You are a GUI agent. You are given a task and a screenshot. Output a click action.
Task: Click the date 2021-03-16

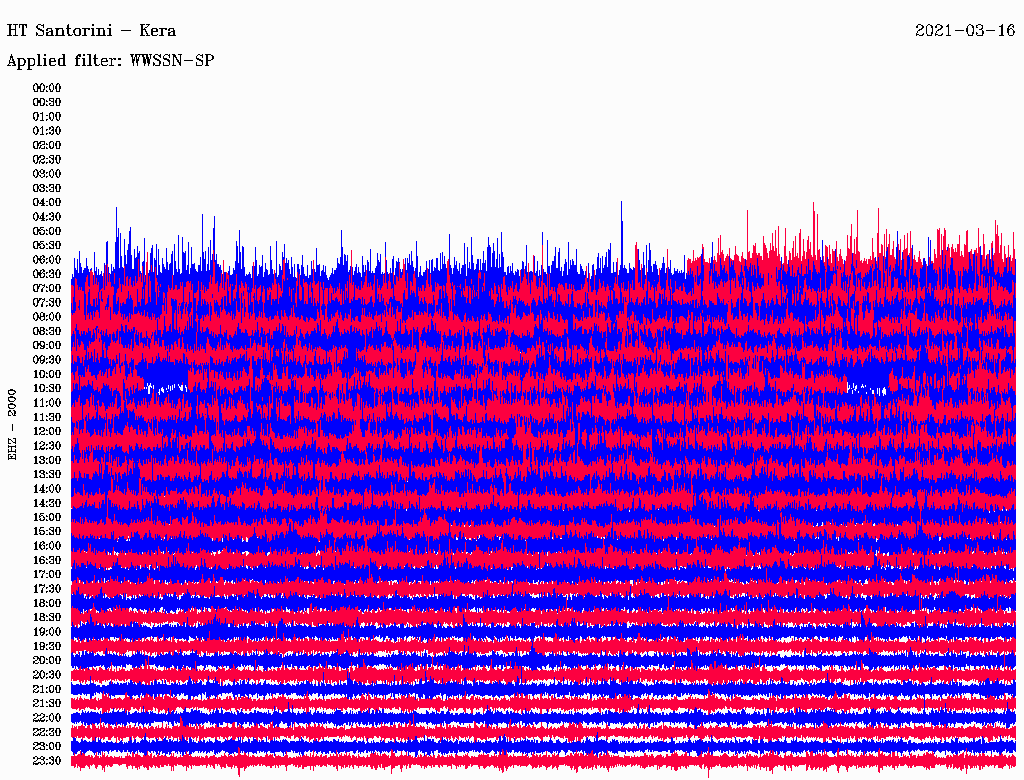(965, 31)
